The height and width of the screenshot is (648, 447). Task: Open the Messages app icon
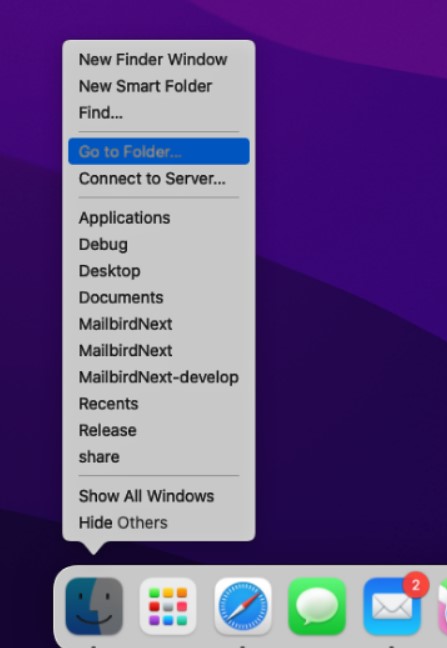(x=317, y=606)
